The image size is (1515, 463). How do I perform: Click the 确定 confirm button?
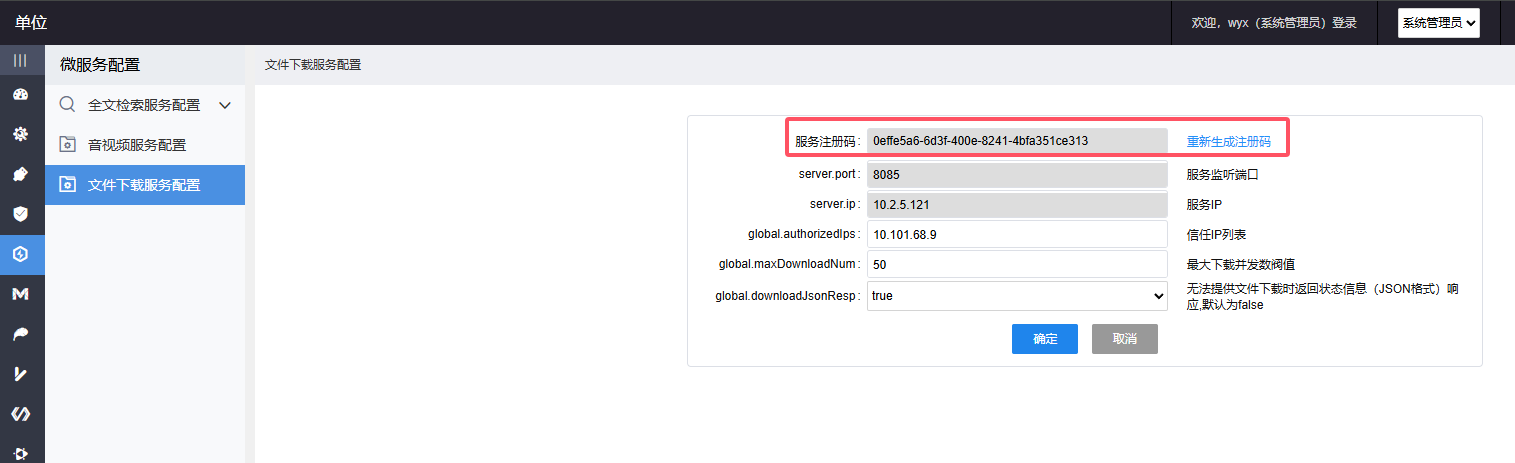tap(1044, 339)
